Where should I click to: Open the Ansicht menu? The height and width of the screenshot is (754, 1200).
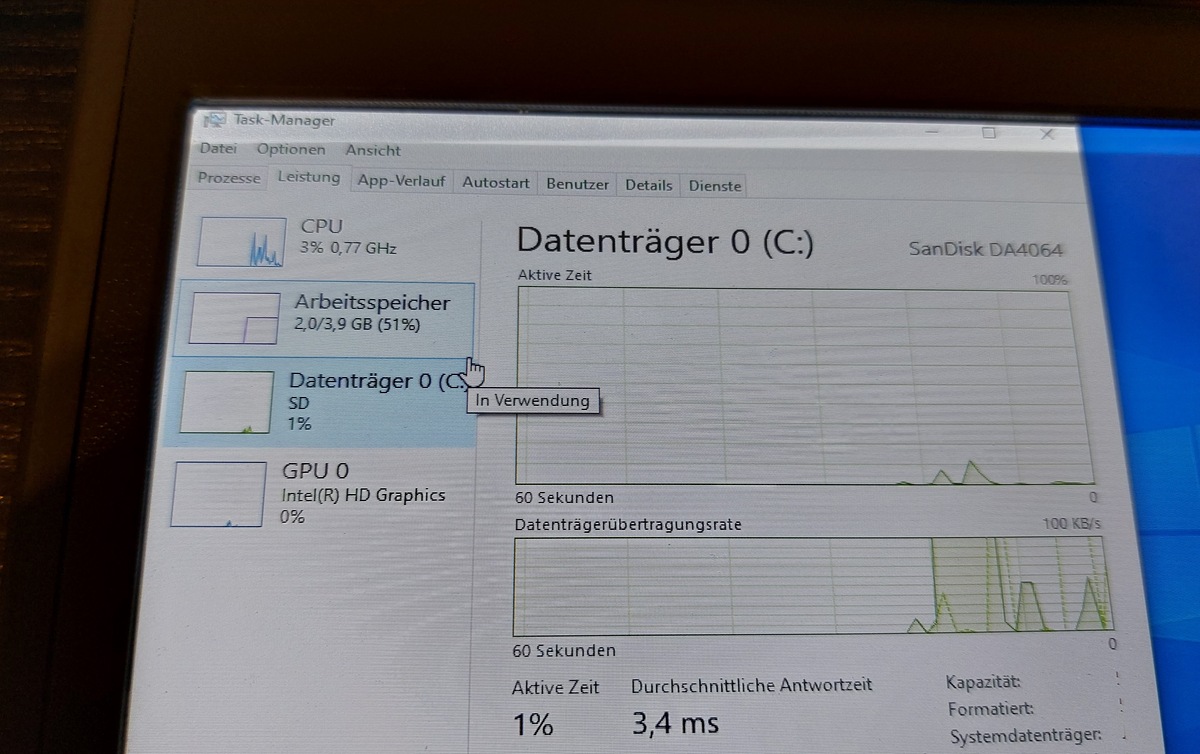(373, 150)
